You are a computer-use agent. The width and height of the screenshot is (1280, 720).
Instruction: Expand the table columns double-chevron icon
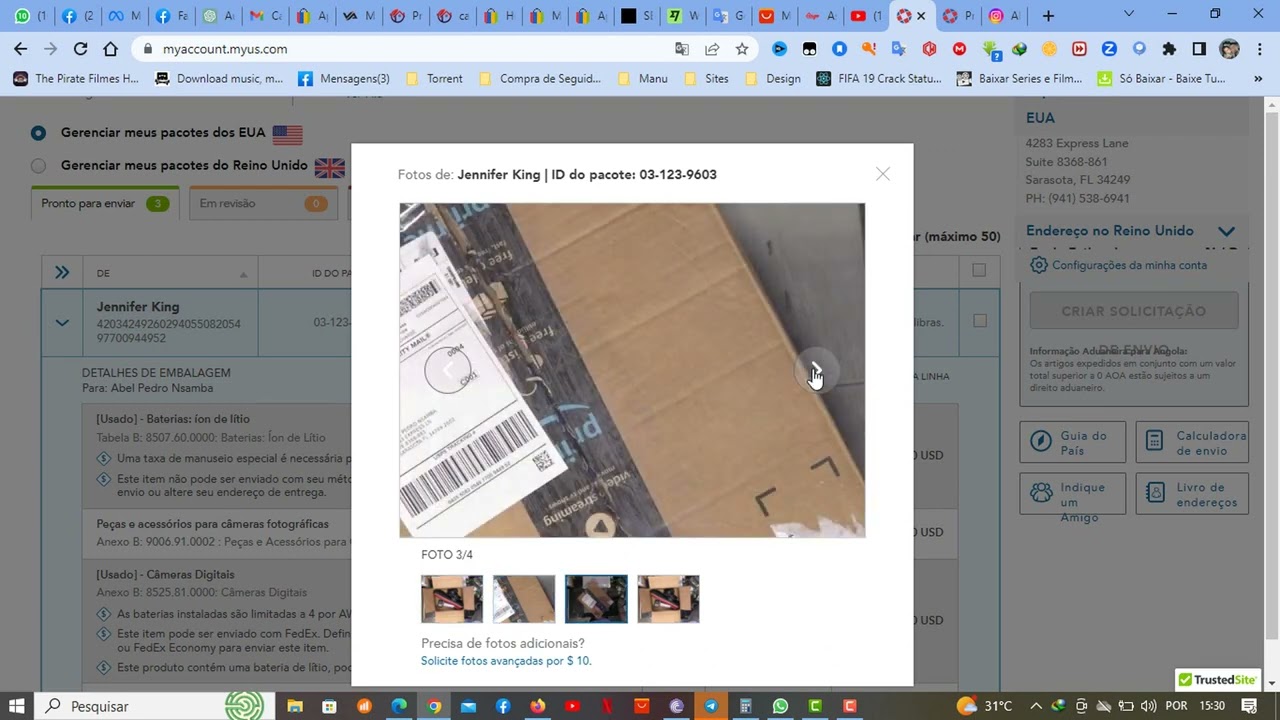click(x=62, y=272)
